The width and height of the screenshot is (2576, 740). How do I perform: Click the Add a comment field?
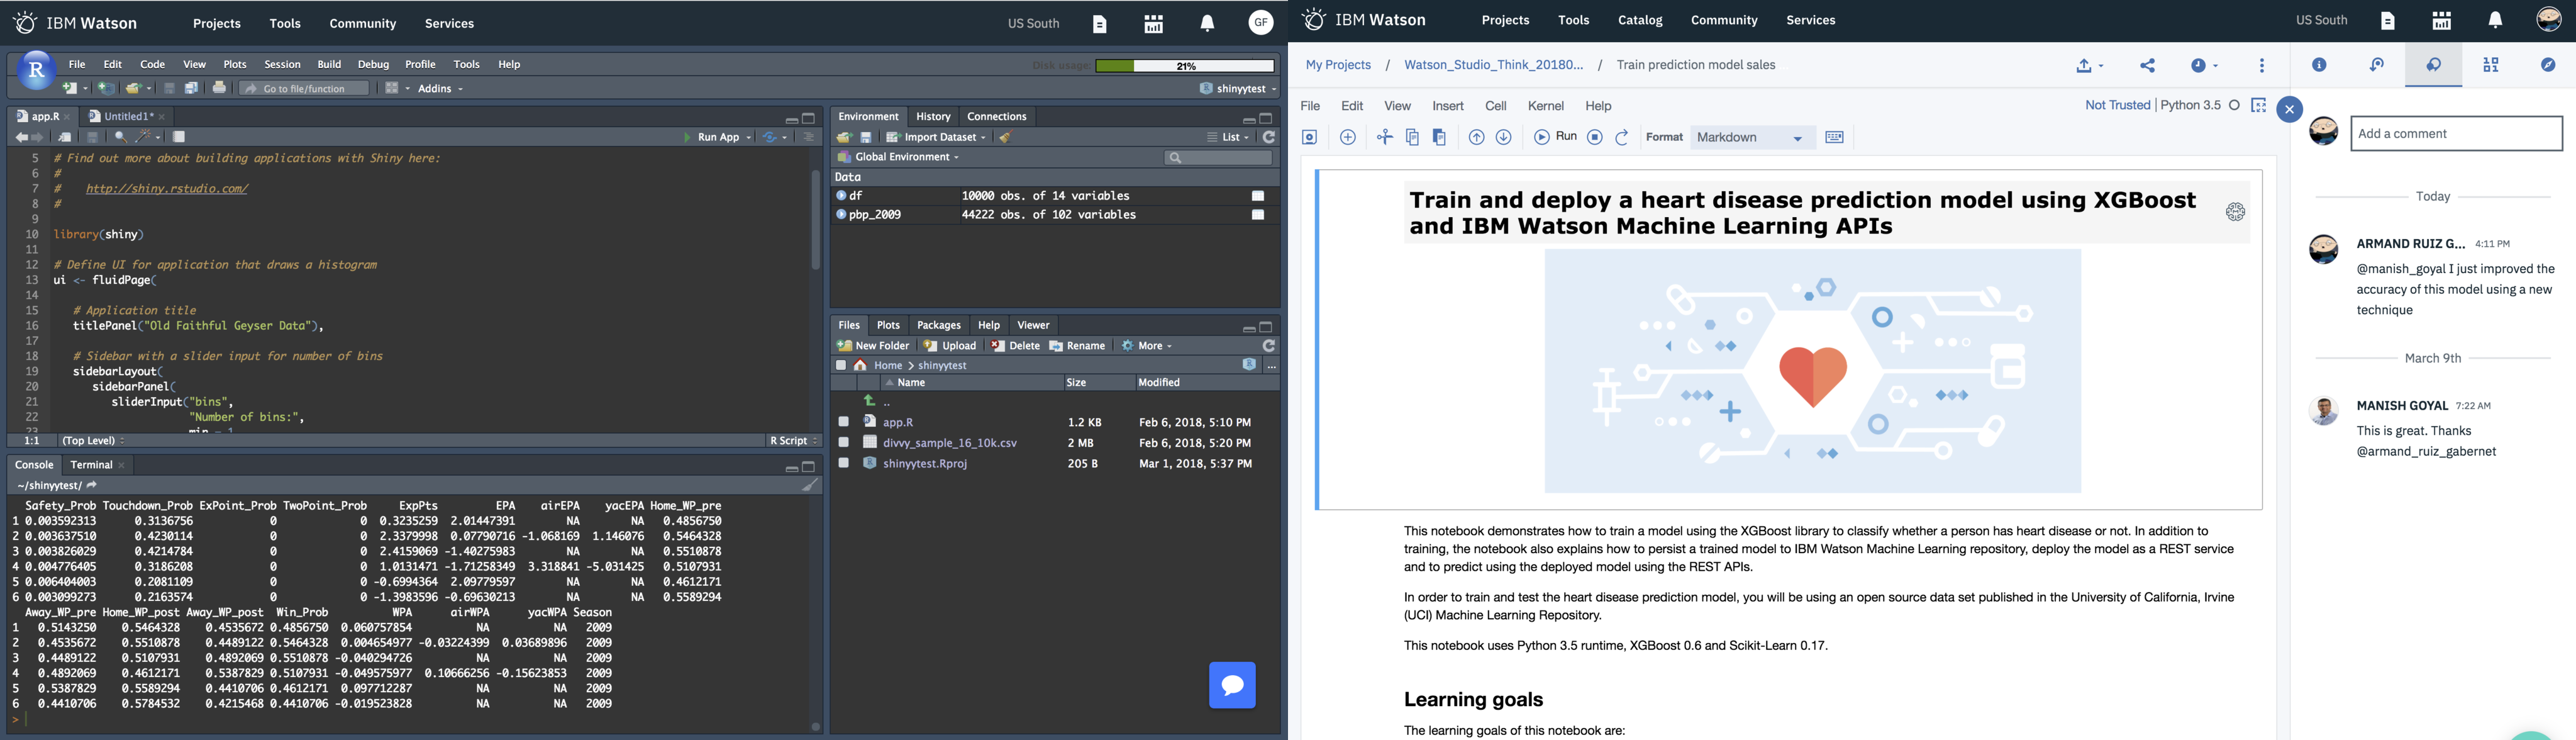(2456, 132)
